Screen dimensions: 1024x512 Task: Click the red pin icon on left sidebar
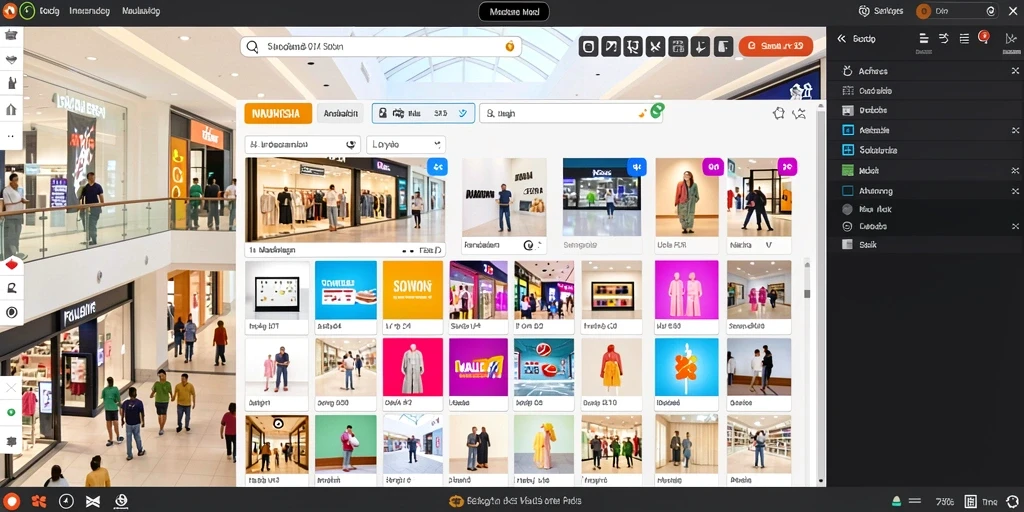12,265
